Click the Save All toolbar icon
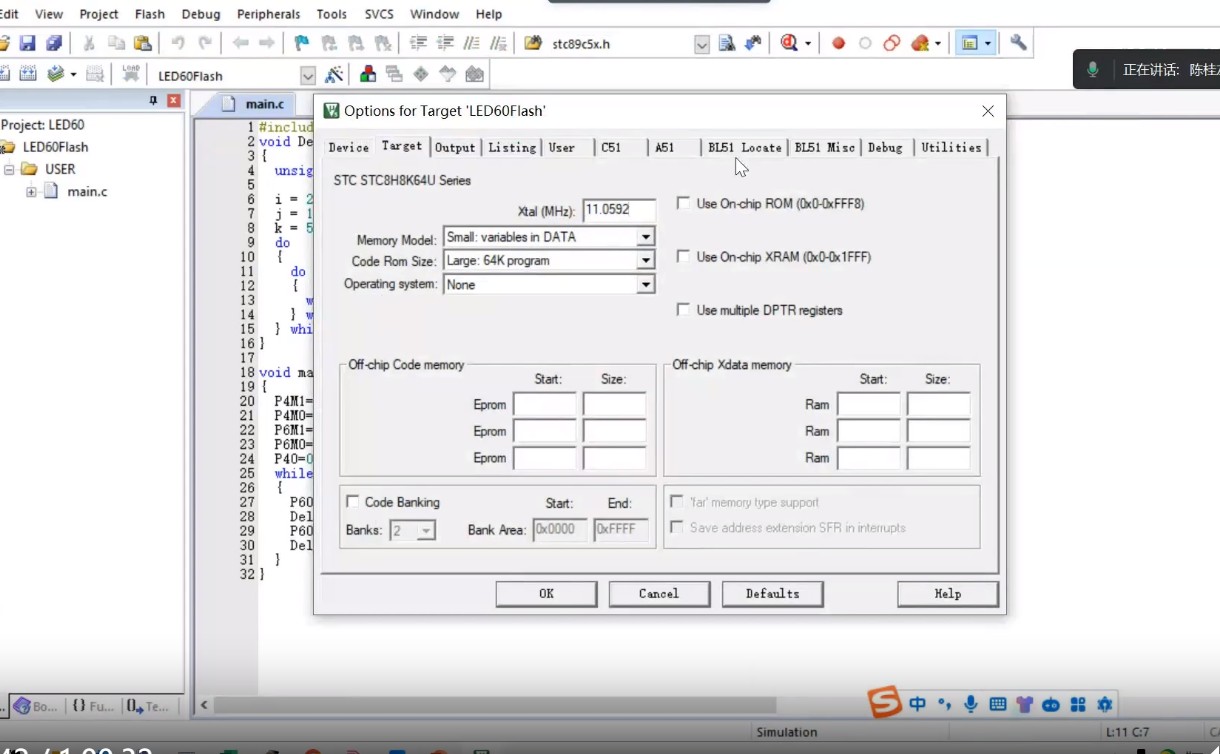The image size is (1220, 754). click(54, 43)
